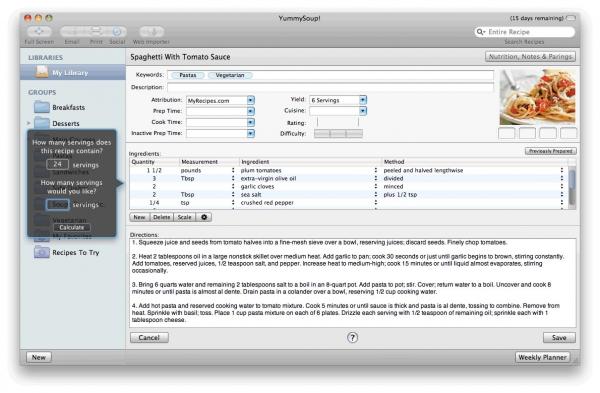This screenshot has width=600, height=393.
Task: Click the Cancel button
Action: coord(149,338)
